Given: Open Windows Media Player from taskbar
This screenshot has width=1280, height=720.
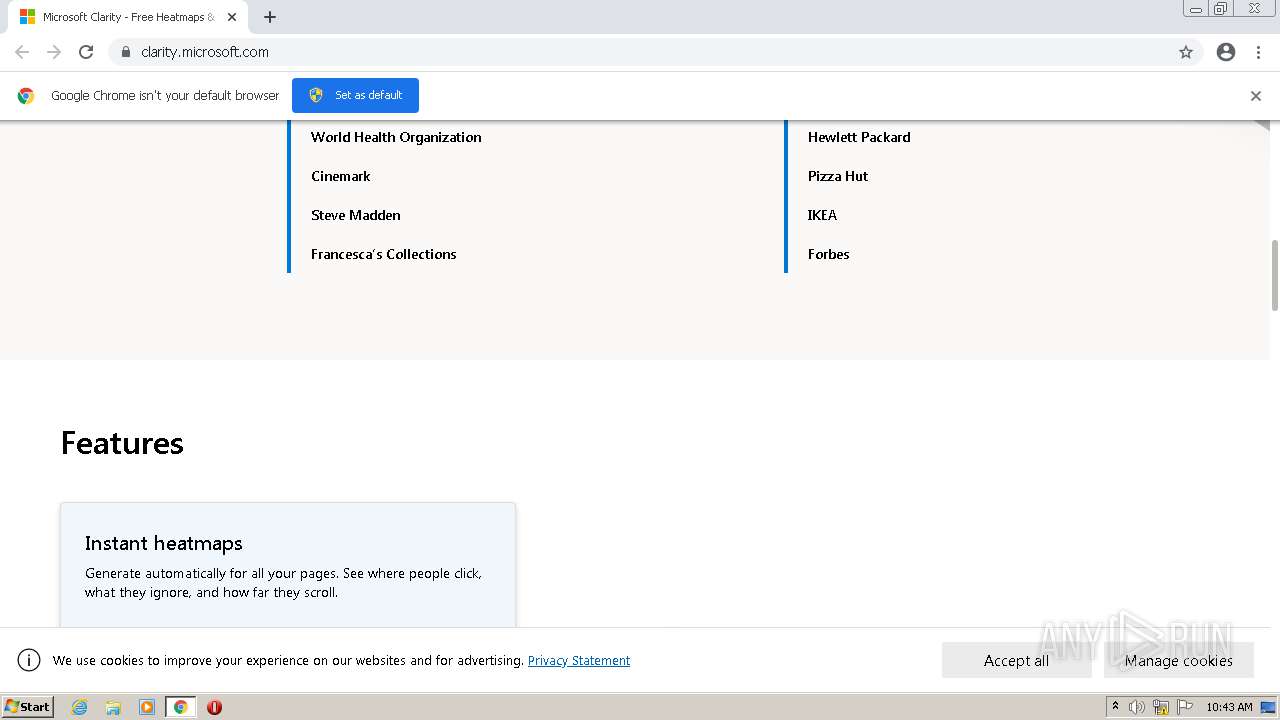Looking at the screenshot, I should tap(147, 707).
